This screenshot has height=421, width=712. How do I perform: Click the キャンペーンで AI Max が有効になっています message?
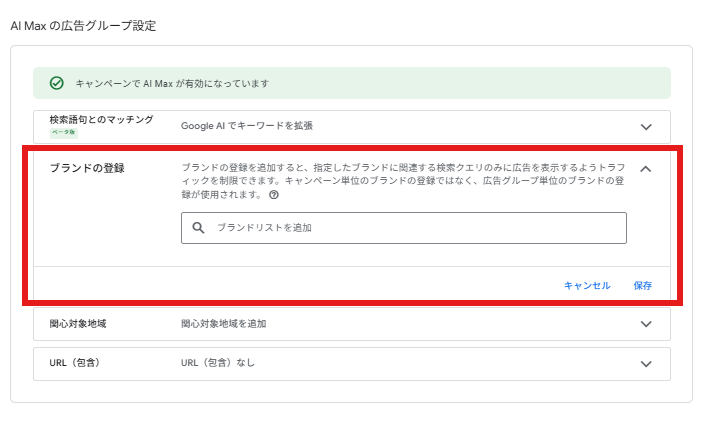[x=172, y=84]
